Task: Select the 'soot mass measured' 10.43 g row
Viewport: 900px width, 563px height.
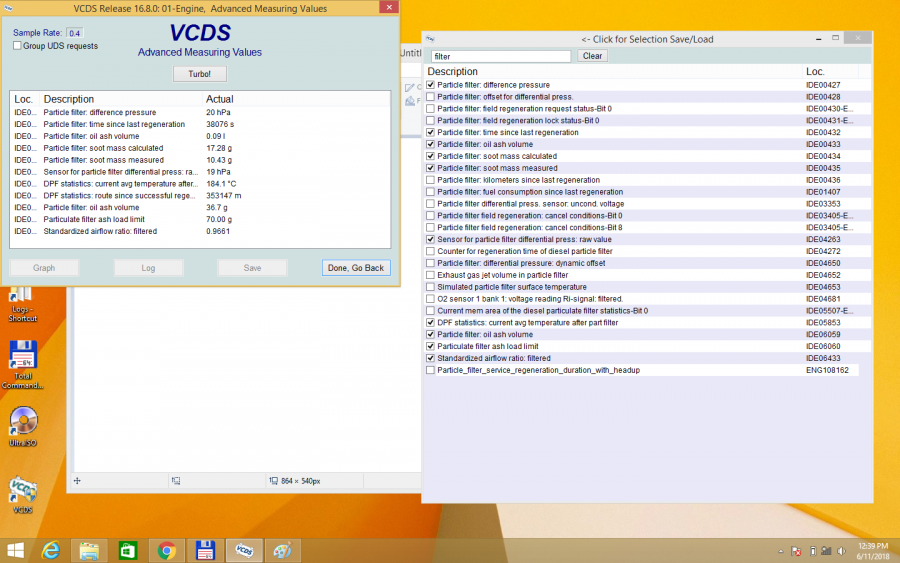Action: (x=200, y=160)
